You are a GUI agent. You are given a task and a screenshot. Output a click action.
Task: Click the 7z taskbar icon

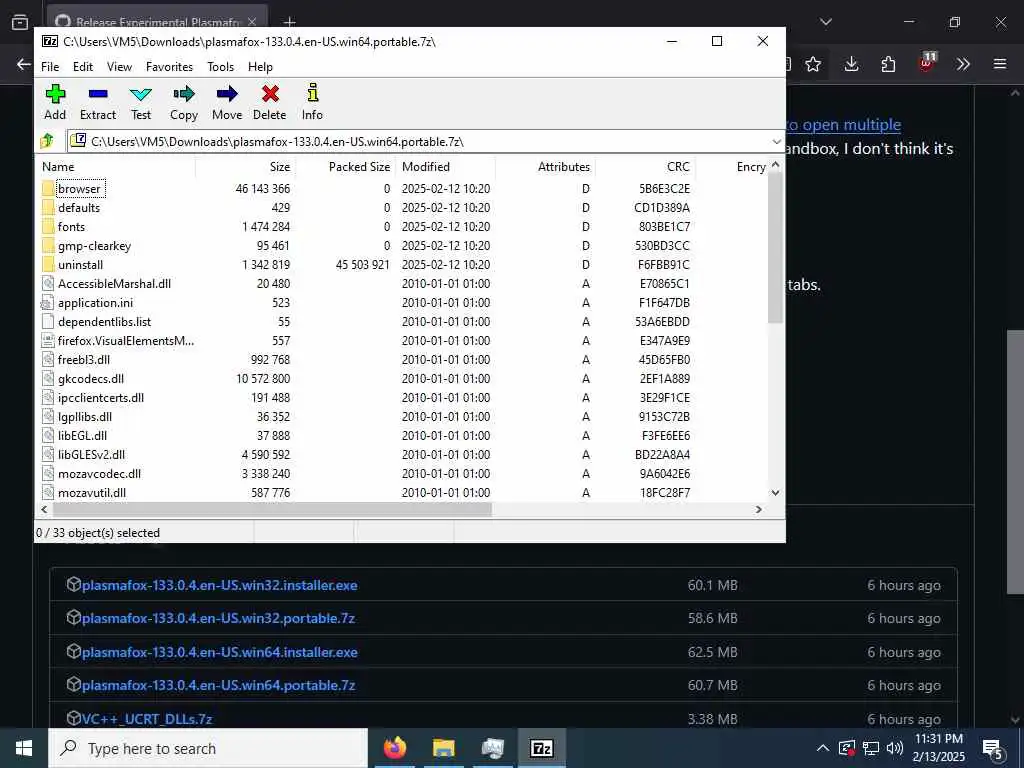(x=541, y=748)
